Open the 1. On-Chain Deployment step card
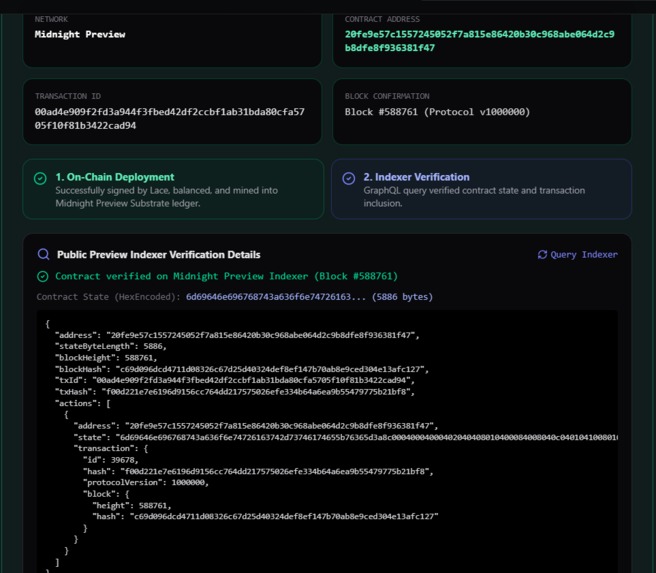656x573 pixels. point(173,189)
